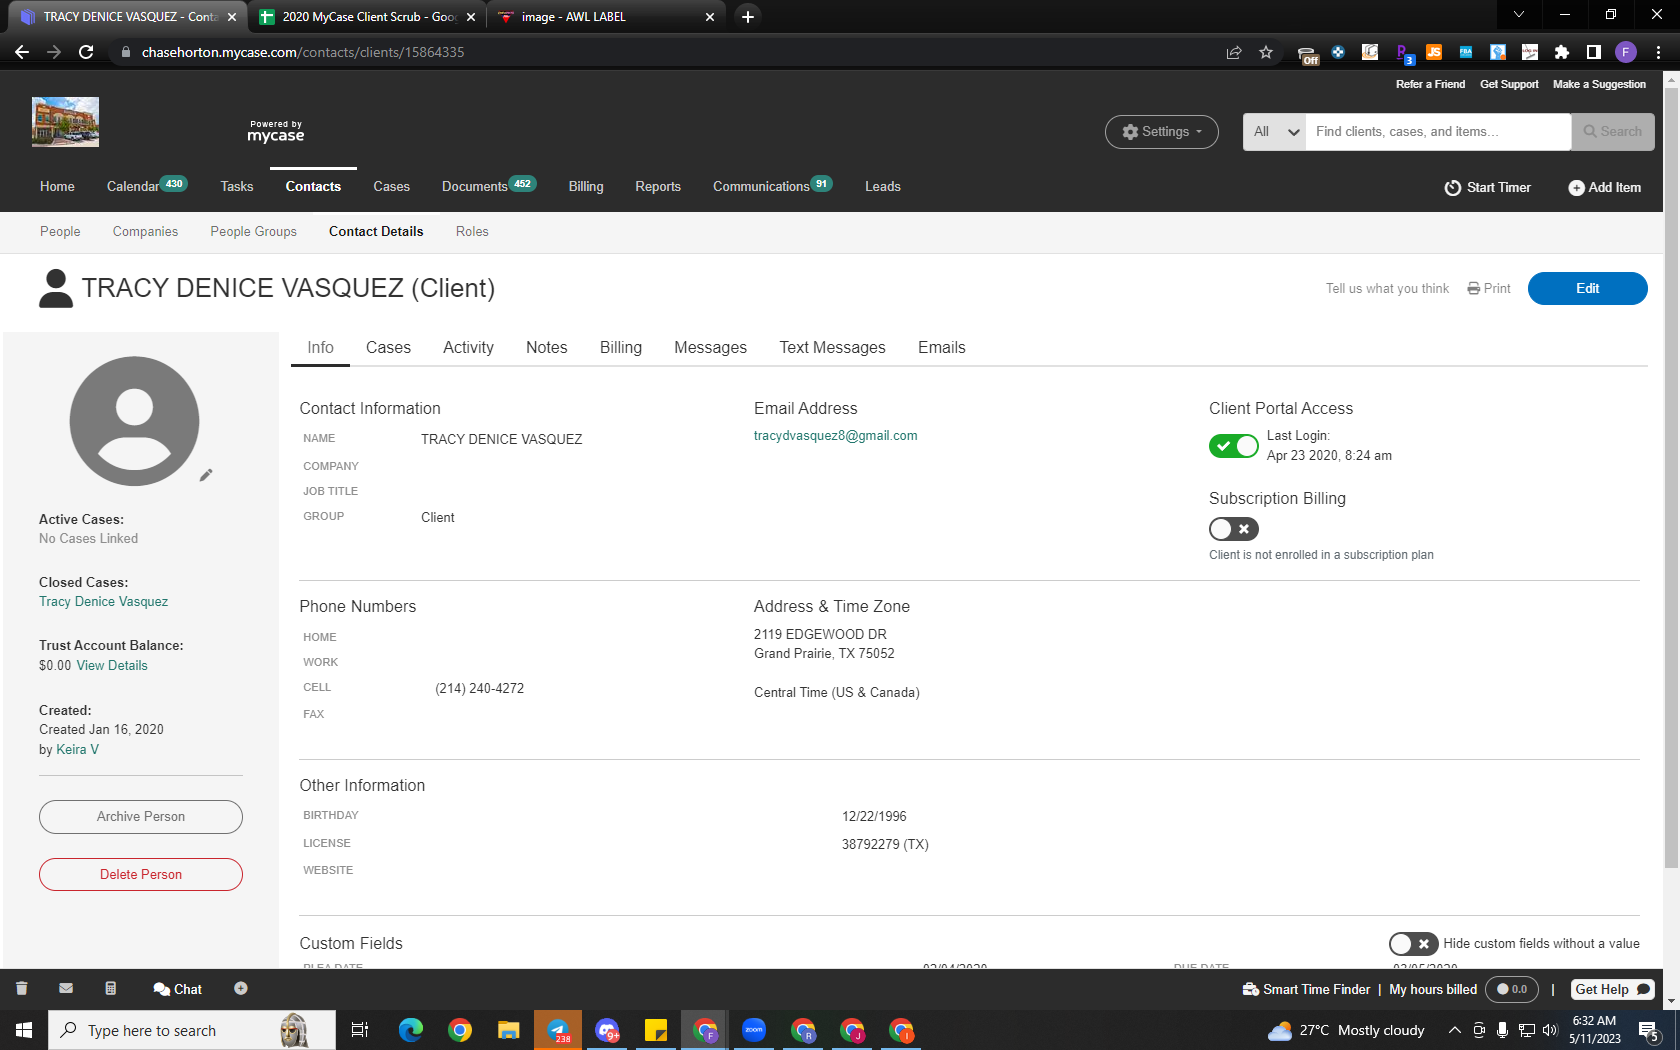Expand the All search filter dropdown
Image resolution: width=1680 pixels, height=1050 pixels.
[1275, 132]
